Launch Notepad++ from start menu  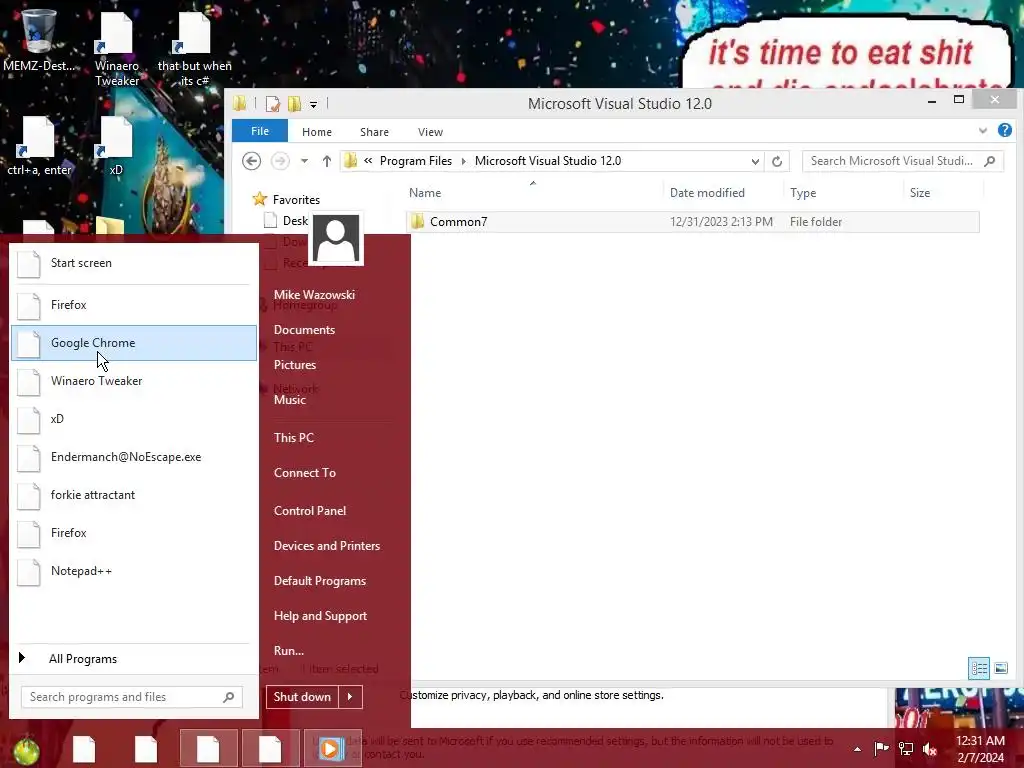pyautogui.click(x=134, y=571)
